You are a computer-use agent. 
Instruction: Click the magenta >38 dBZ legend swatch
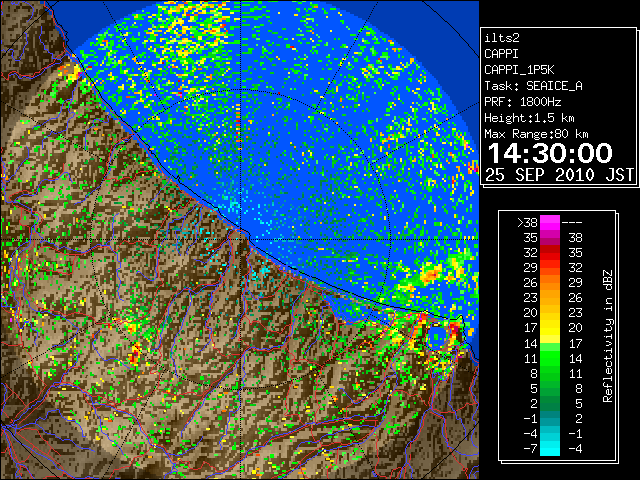click(550, 222)
